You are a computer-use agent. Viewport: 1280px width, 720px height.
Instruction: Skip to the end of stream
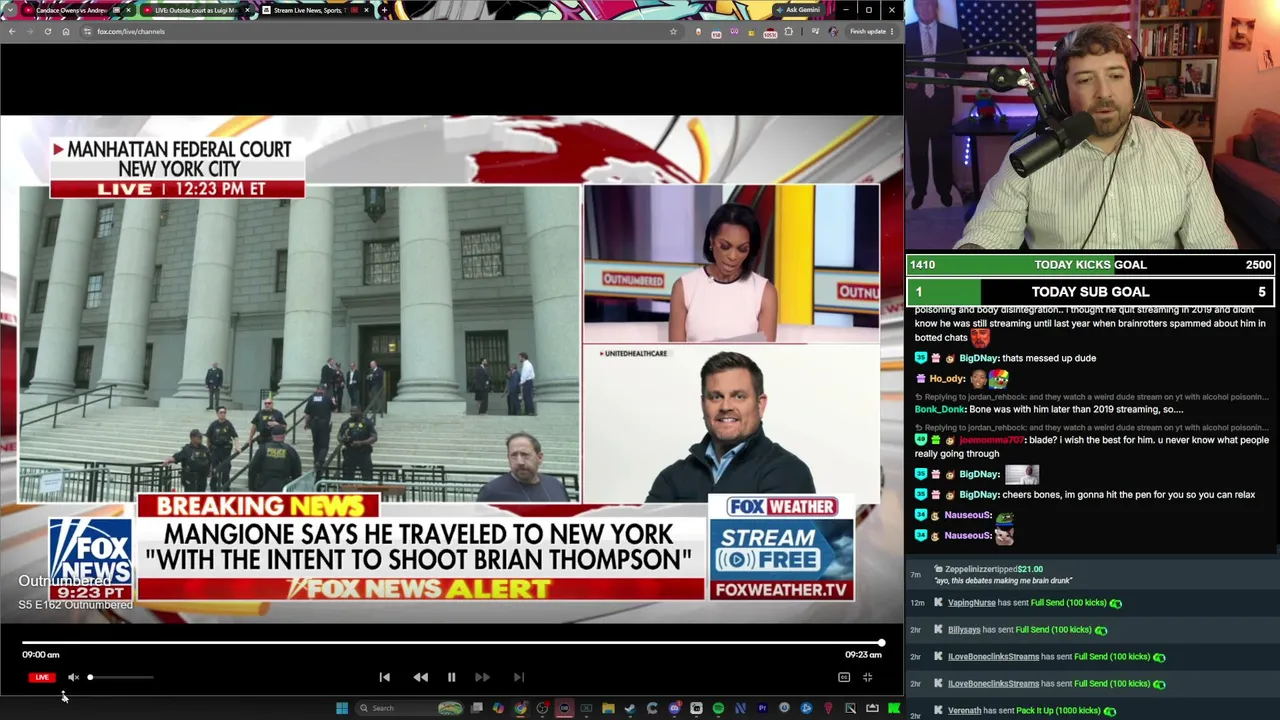(518, 677)
